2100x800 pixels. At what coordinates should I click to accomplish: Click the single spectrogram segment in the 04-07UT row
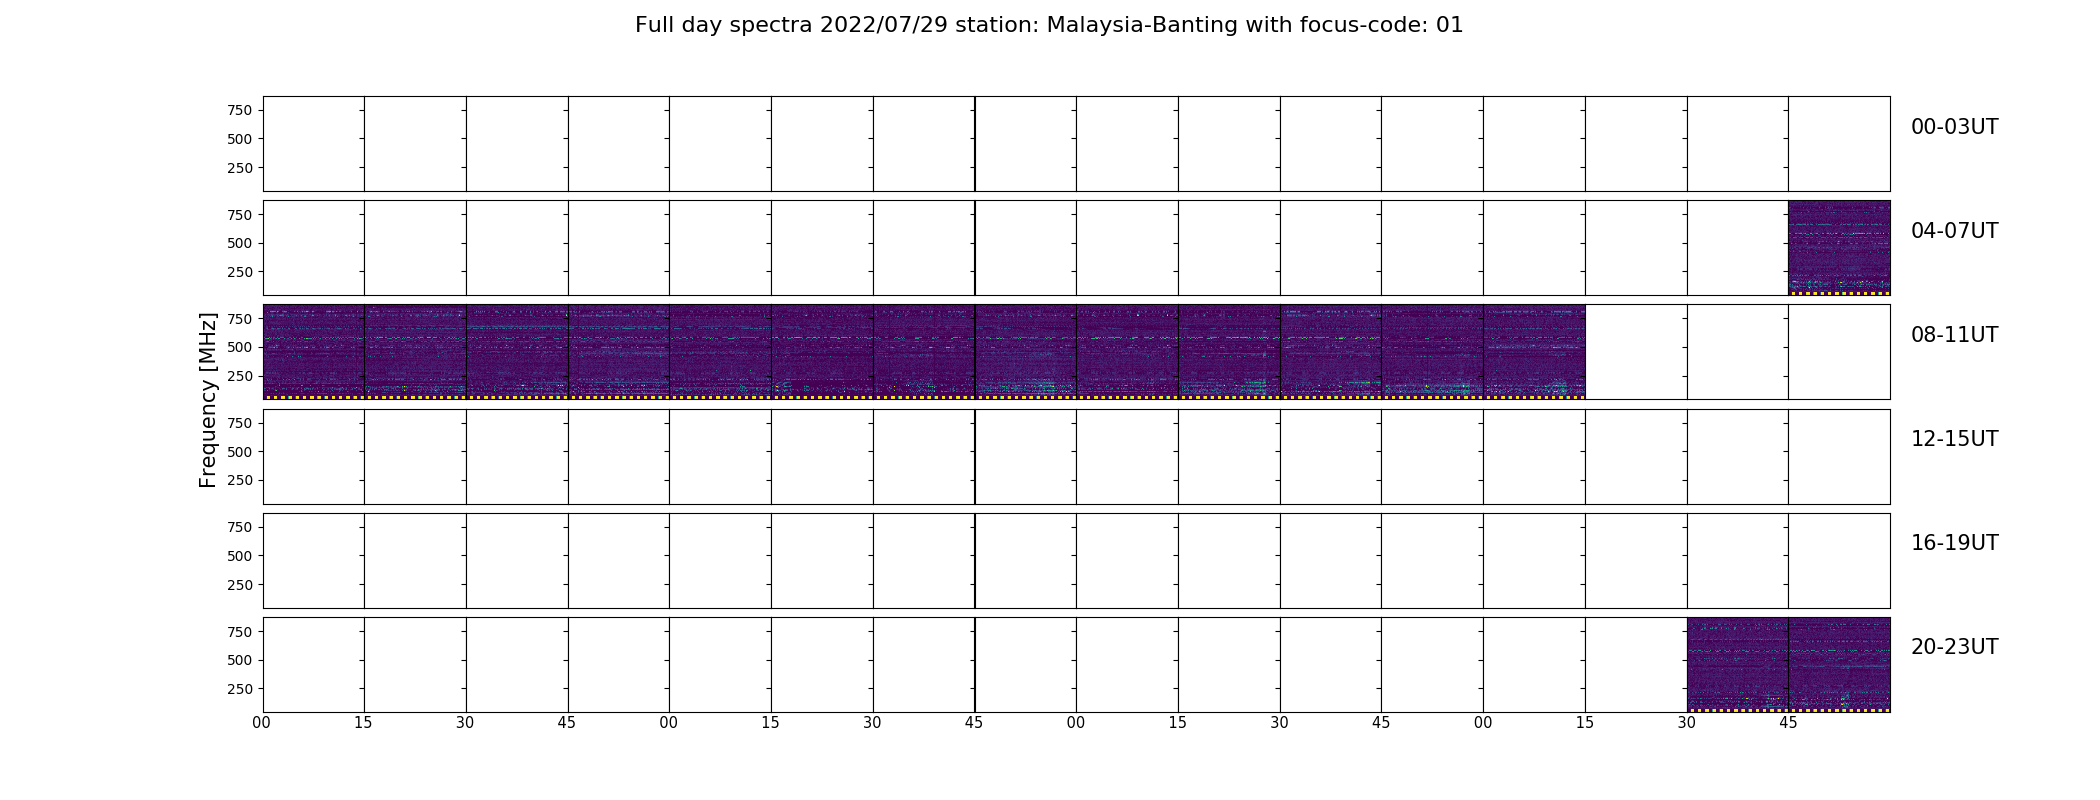point(1839,248)
